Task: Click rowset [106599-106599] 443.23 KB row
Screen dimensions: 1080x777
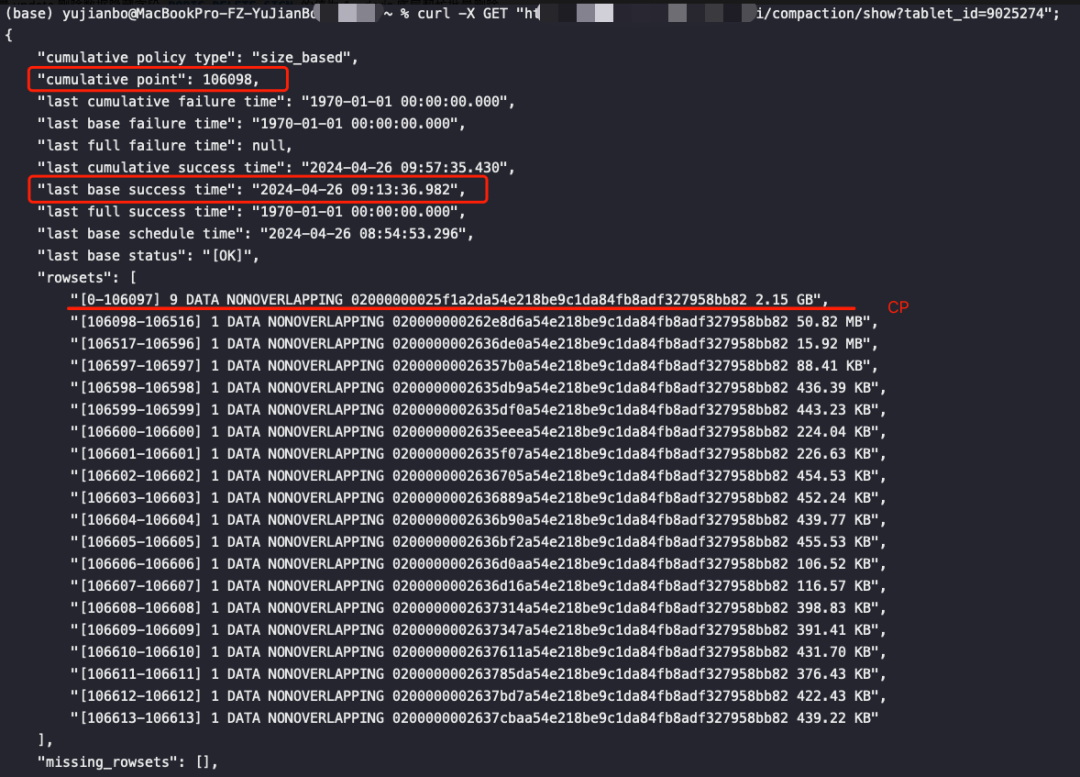Action: [478, 411]
